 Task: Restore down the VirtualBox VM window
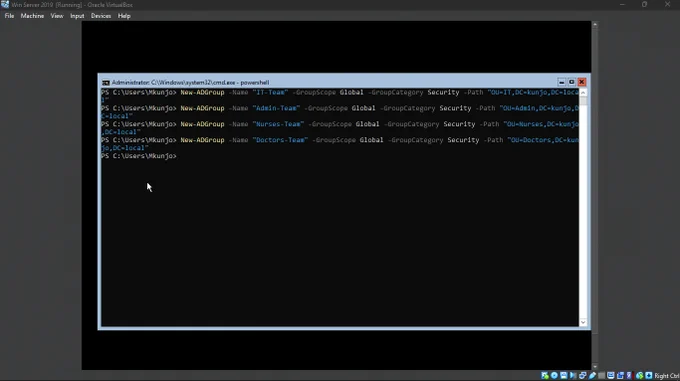coord(644,4)
